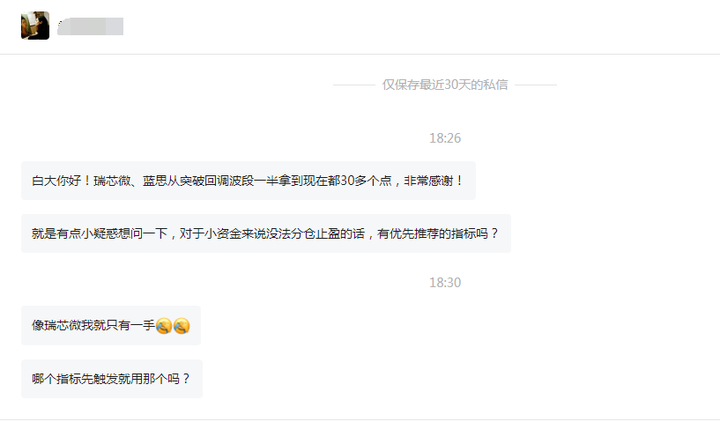Select the 像瑞芯微我就只有一手 message bubble
Screen dimensions: 720x429
pyautogui.click(x=111, y=325)
